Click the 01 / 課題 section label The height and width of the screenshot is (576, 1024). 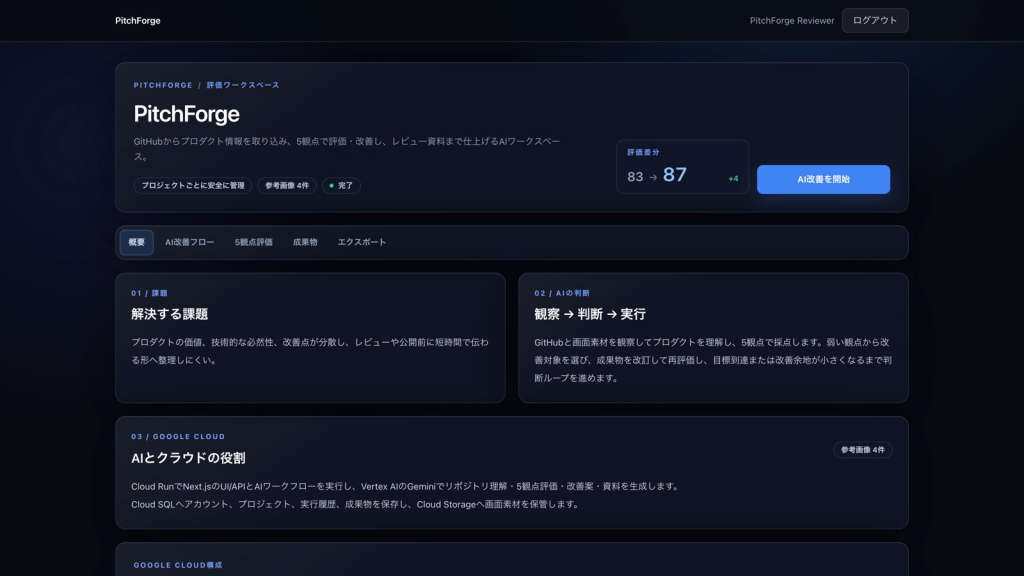pos(150,293)
